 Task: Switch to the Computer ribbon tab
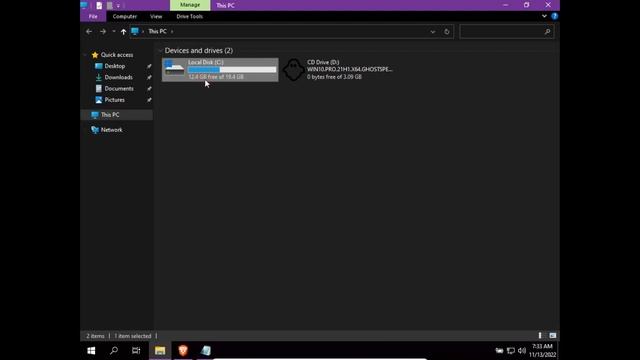pos(124,16)
